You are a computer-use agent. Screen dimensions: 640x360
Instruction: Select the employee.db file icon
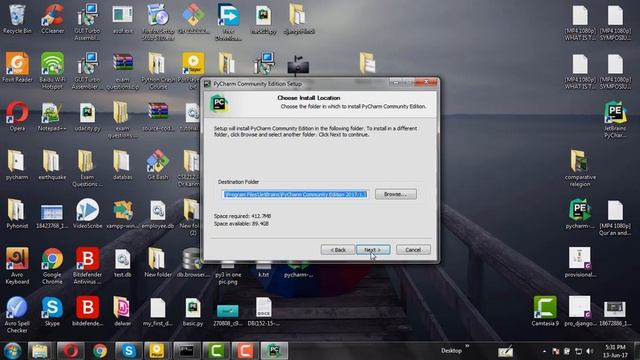point(158,213)
